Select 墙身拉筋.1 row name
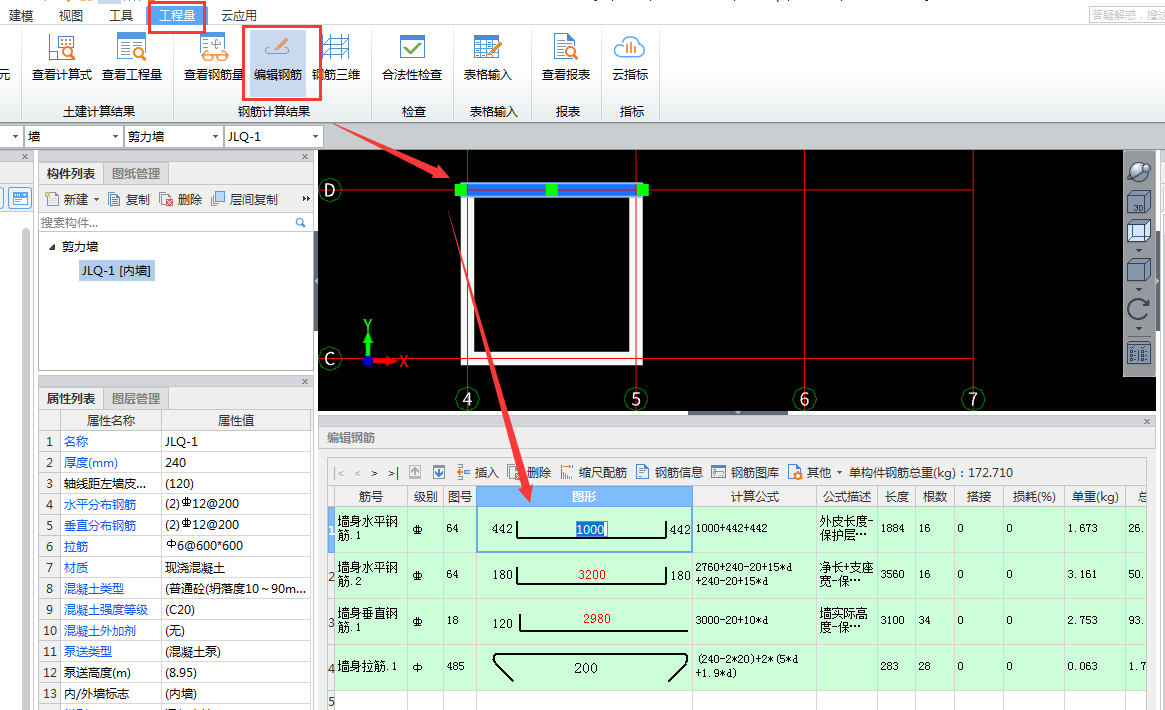Image resolution: width=1165 pixels, height=710 pixels. pyautogui.click(x=368, y=666)
